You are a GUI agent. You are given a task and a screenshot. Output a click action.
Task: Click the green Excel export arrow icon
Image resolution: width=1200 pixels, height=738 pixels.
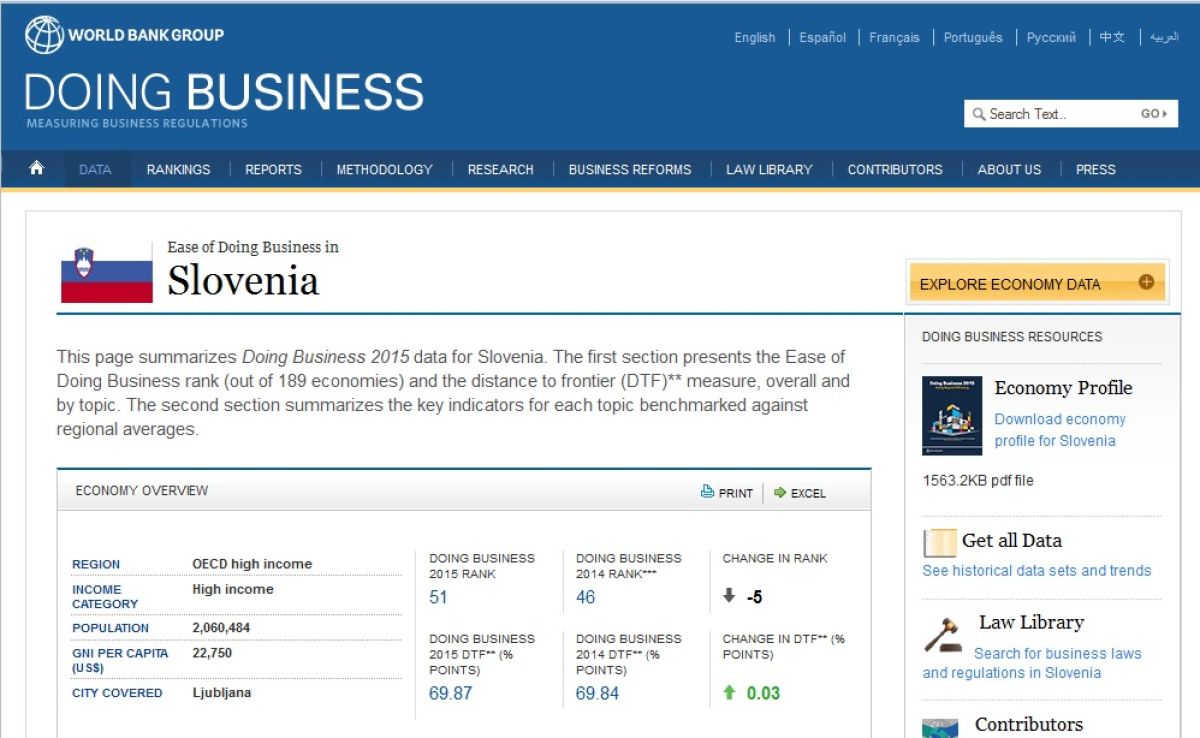click(780, 493)
